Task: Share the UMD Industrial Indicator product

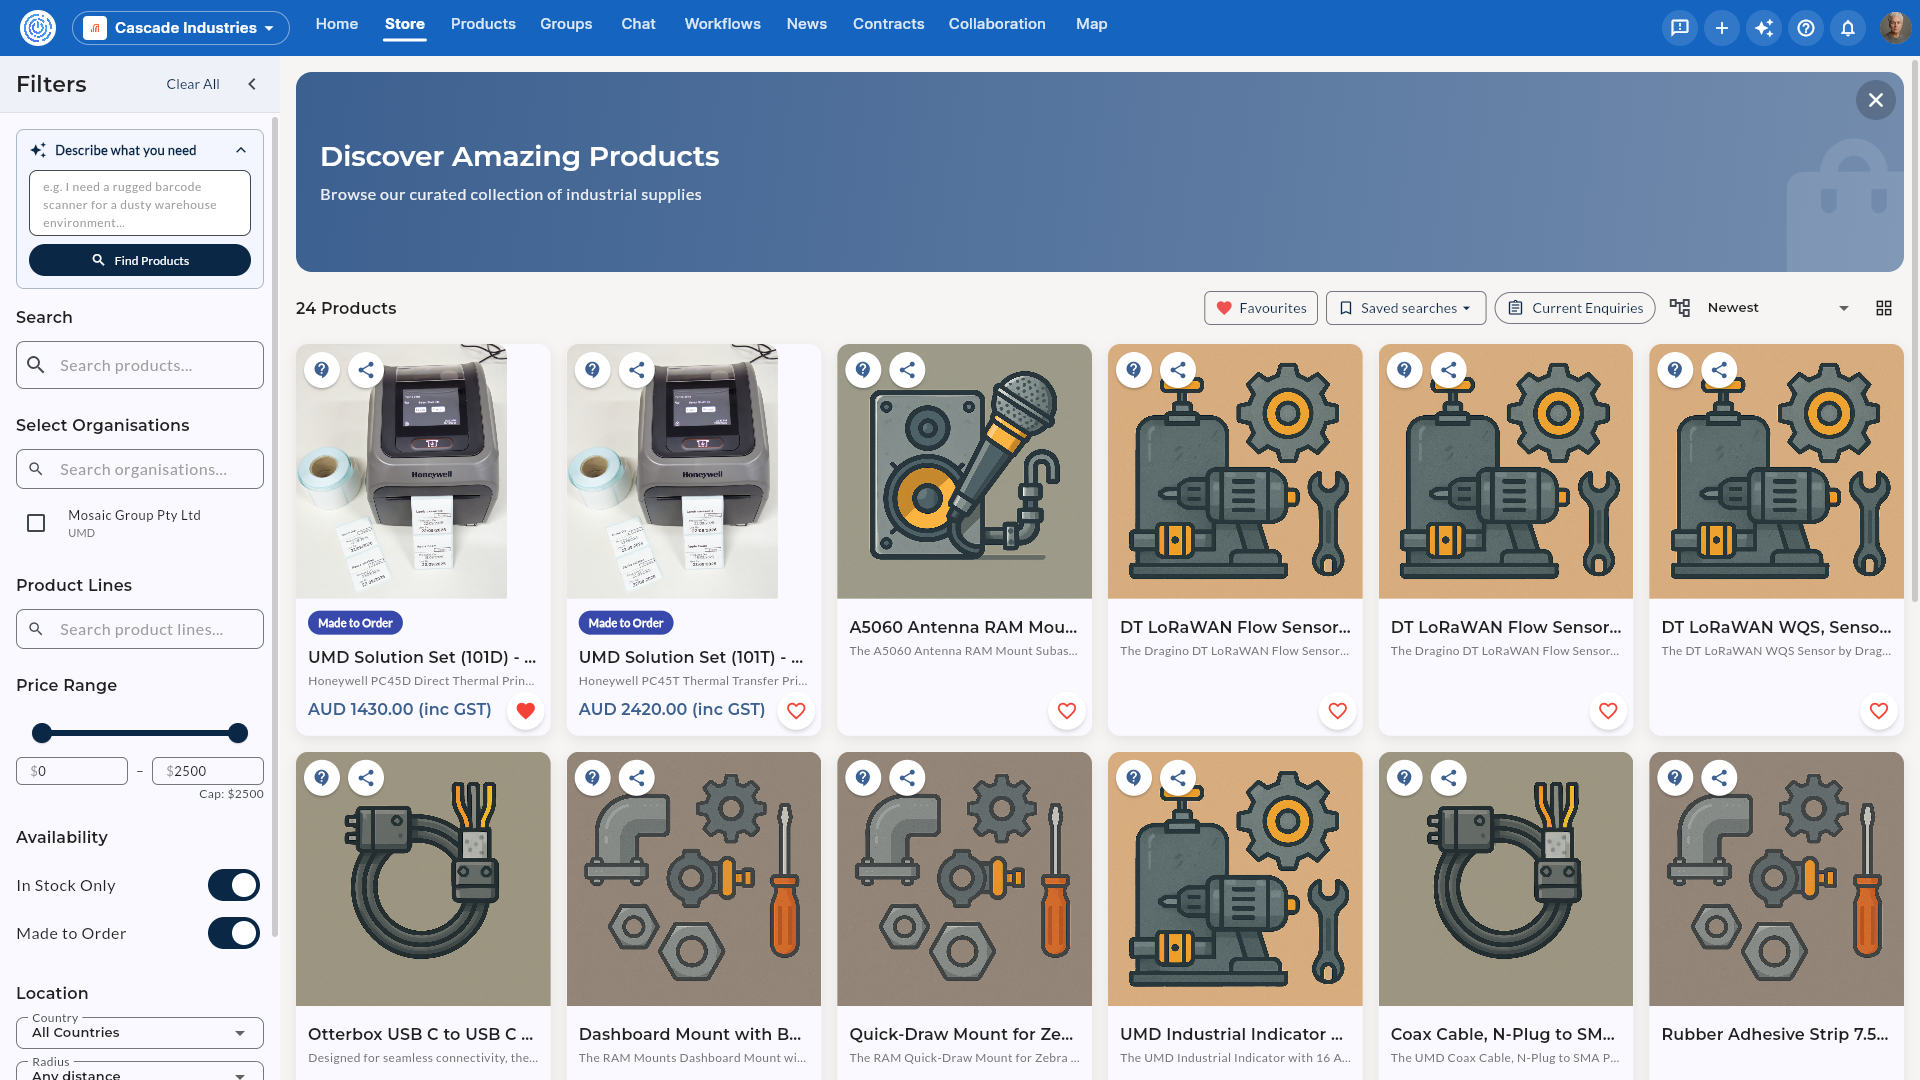Action: click(1178, 778)
